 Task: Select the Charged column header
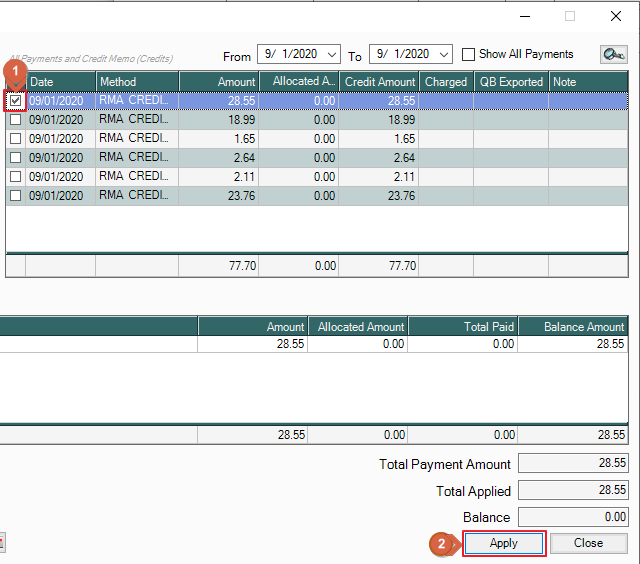coord(446,82)
